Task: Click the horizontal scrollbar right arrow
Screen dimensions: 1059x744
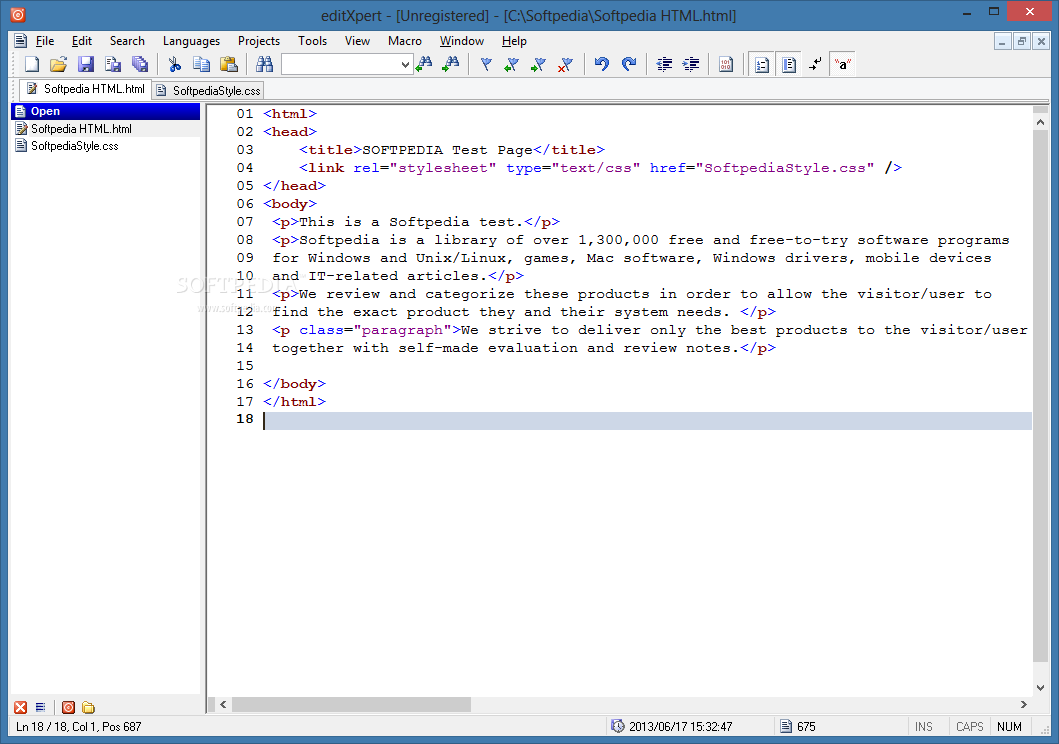Action: click(x=1024, y=704)
